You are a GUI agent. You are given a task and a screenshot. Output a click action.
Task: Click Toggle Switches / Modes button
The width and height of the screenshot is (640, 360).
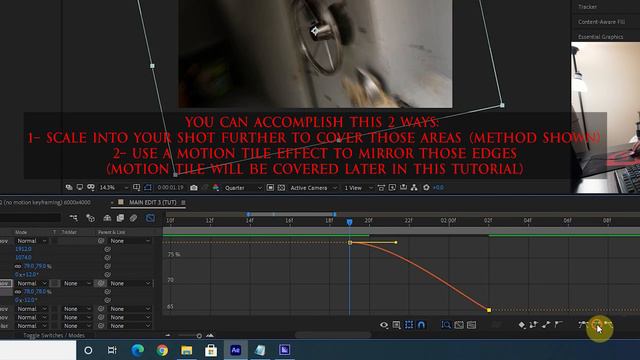click(x=54, y=335)
